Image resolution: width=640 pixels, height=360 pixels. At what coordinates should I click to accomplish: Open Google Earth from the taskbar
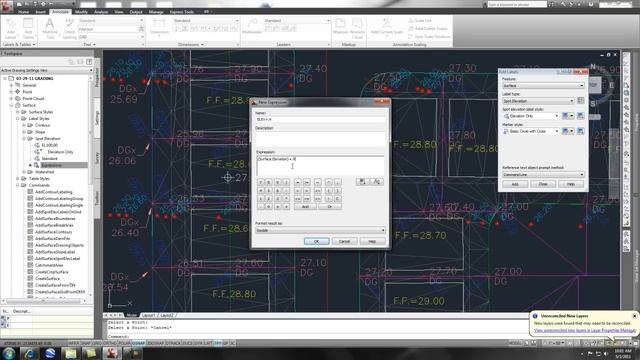coord(50,353)
